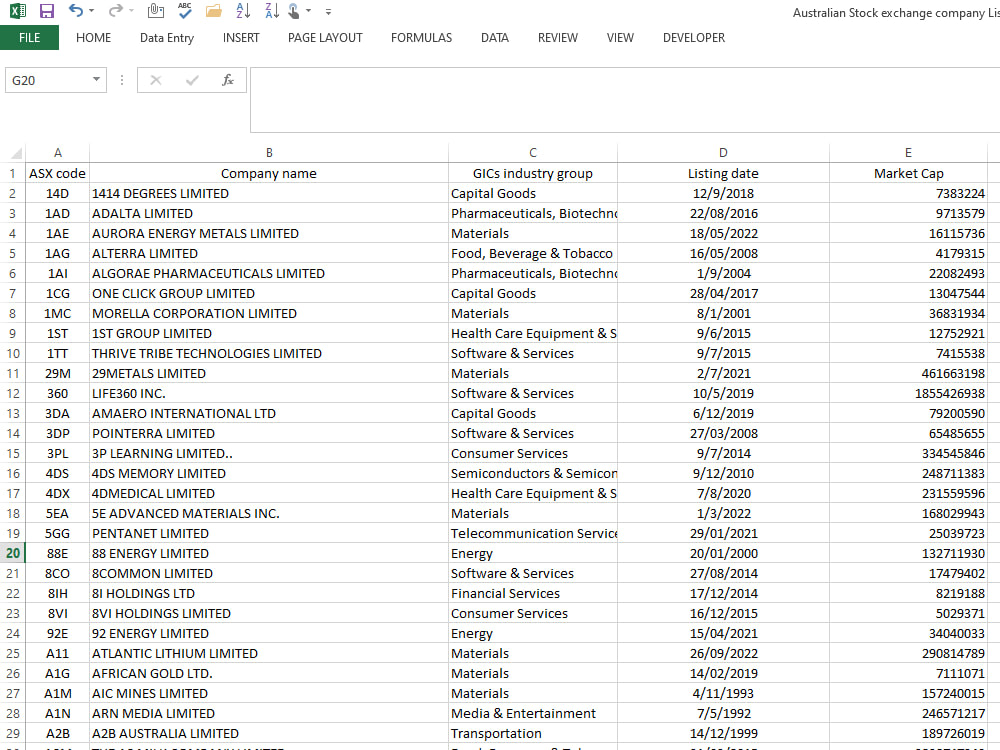Click the 'ASX code' header cell

57,173
